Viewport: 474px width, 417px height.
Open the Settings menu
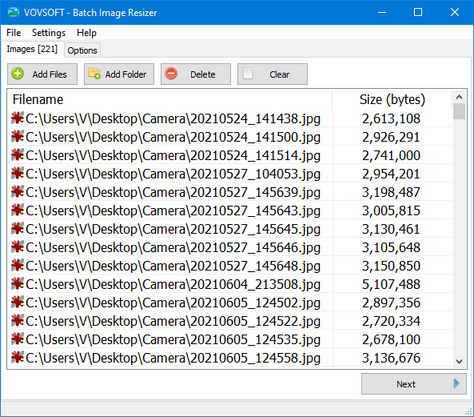click(x=49, y=33)
